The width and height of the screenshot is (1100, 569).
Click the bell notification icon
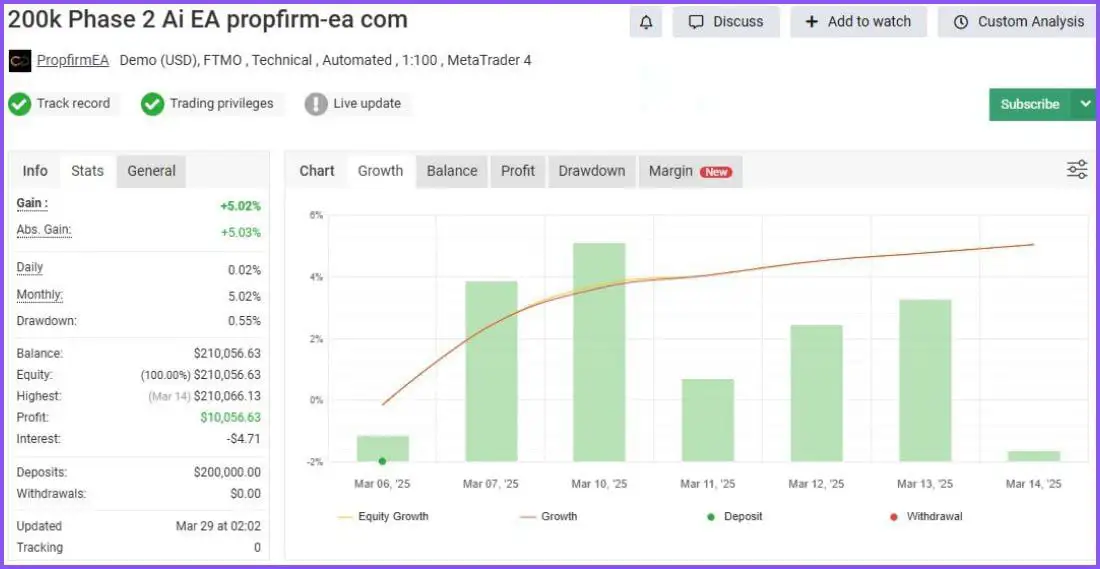coord(645,22)
